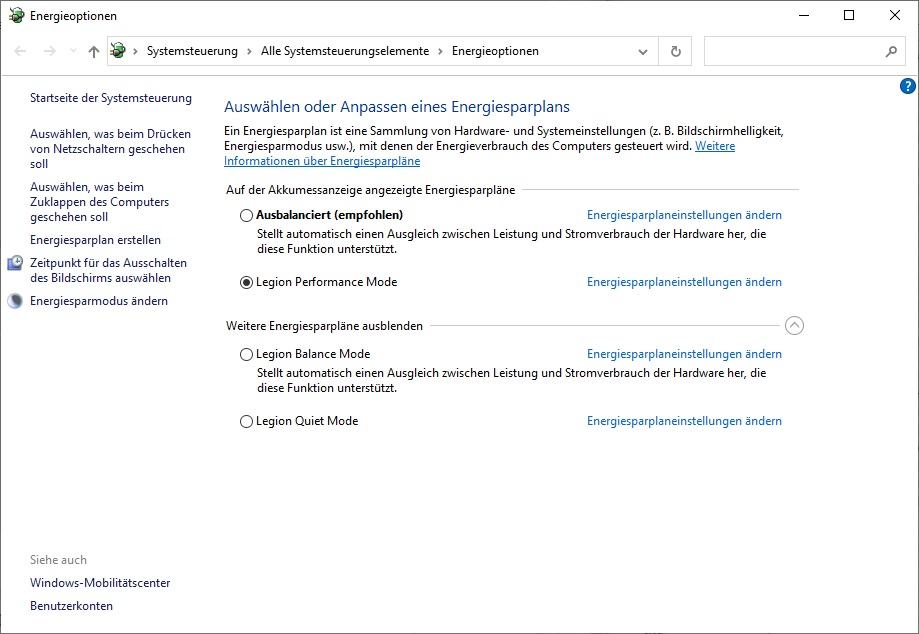Select the Legion Balance Mode radio button
Image resolution: width=919 pixels, height=634 pixels.
point(246,355)
